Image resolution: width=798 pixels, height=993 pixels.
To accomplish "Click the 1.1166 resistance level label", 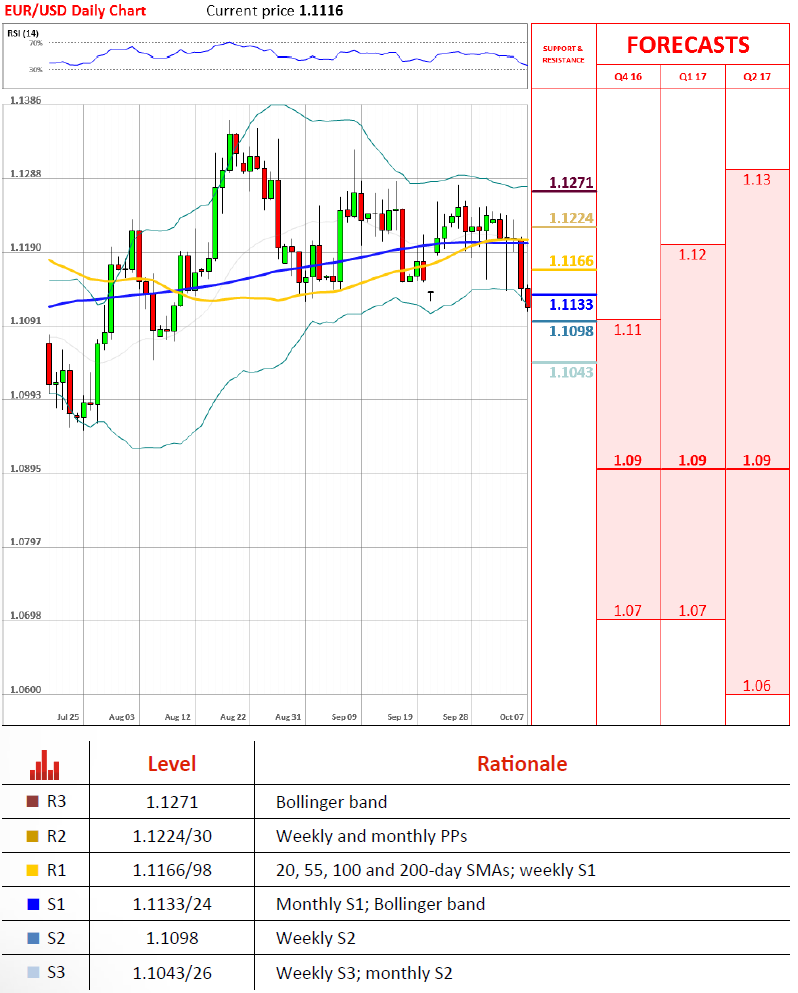I will [571, 261].
